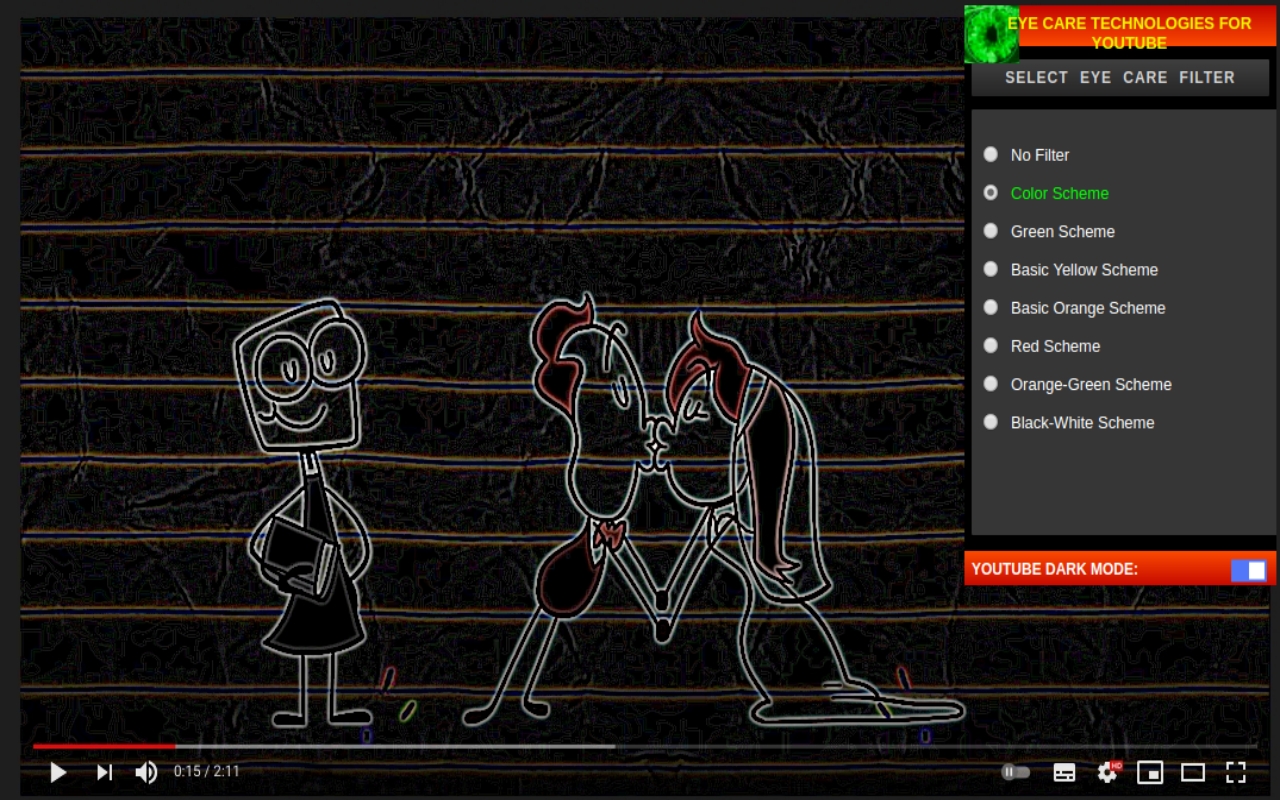The image size is (1280, 800).
Task: Choose the Green Scheme filter
Action: click(991, 231)
